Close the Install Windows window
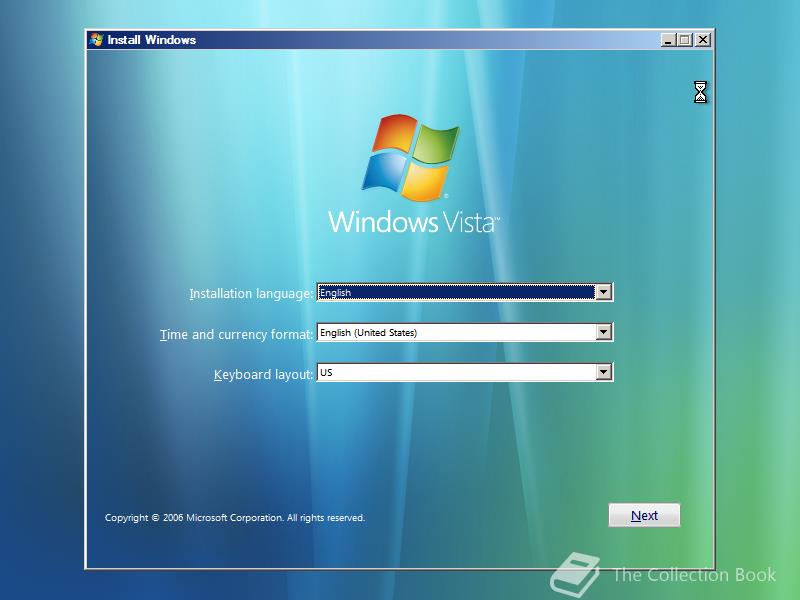 coord(703,40)
